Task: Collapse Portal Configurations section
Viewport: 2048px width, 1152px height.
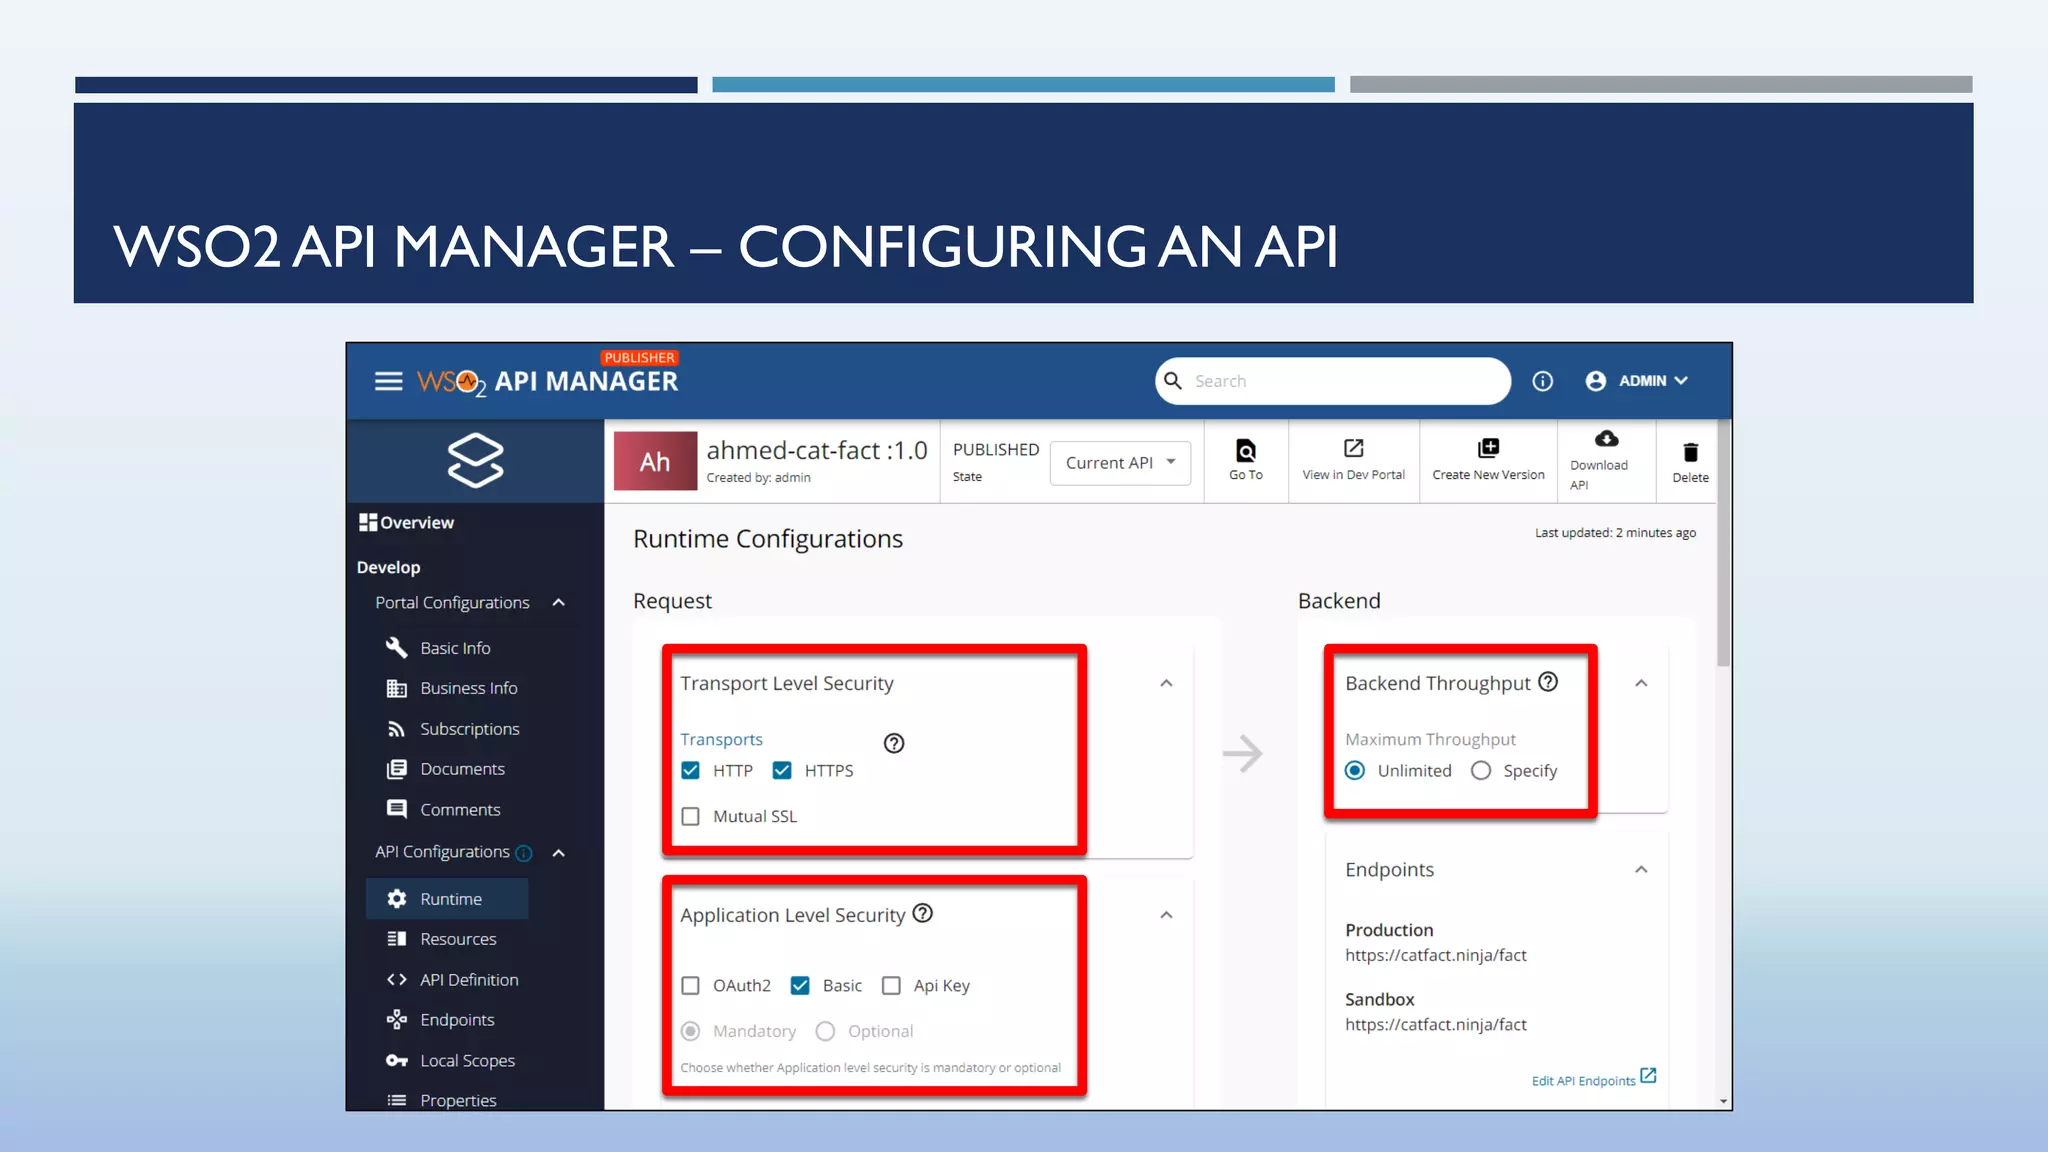Action: coord(559,603)
